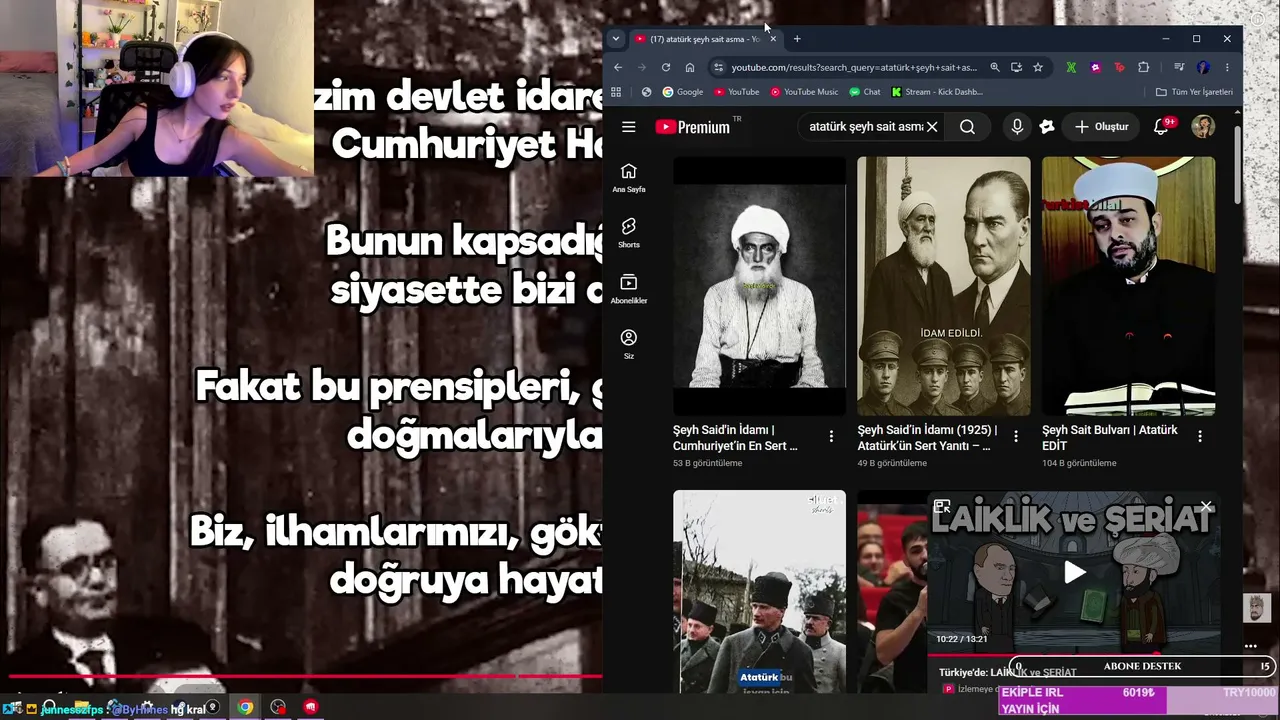The width and height of the screenshot is (1280, 720).
Task: Go back in the Chrome browser
Action: click(618, 67)
